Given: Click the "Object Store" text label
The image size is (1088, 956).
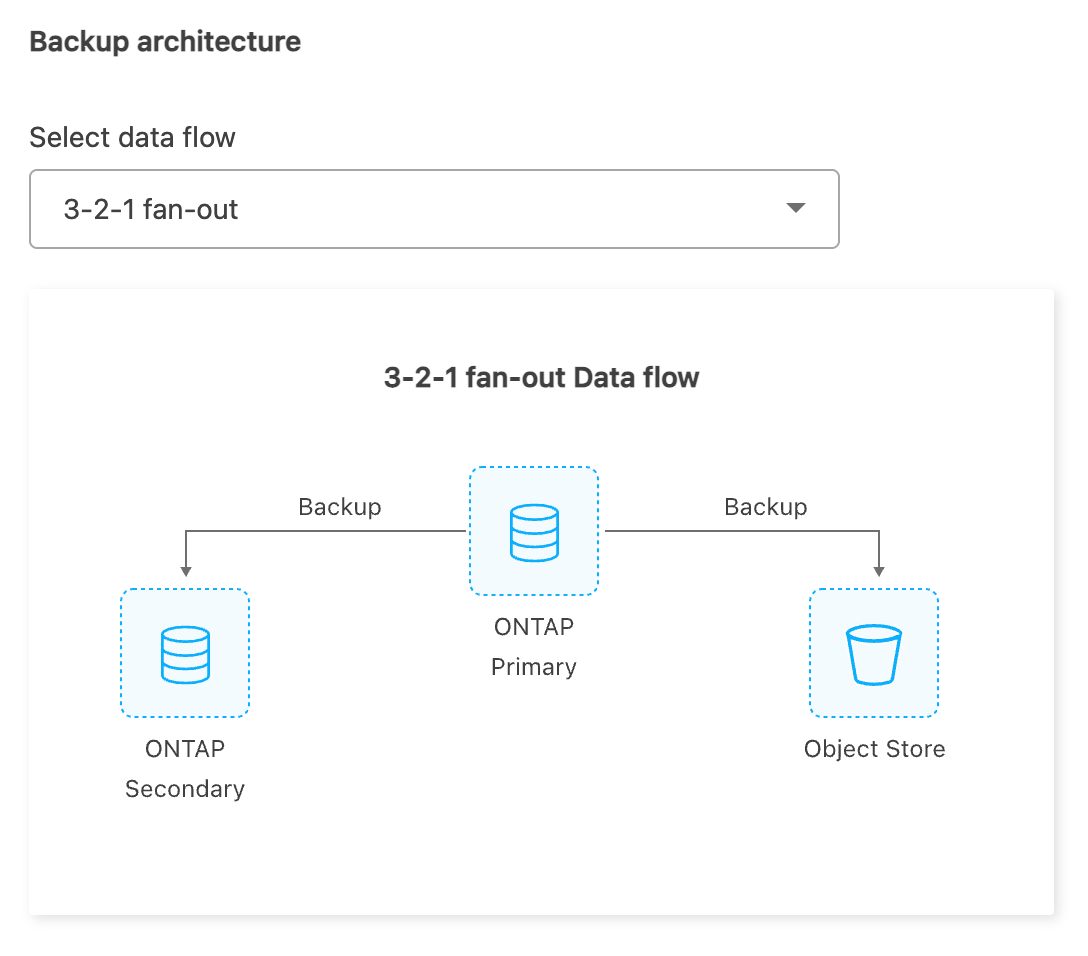Looking at the screenshot, I should (874, 749).
